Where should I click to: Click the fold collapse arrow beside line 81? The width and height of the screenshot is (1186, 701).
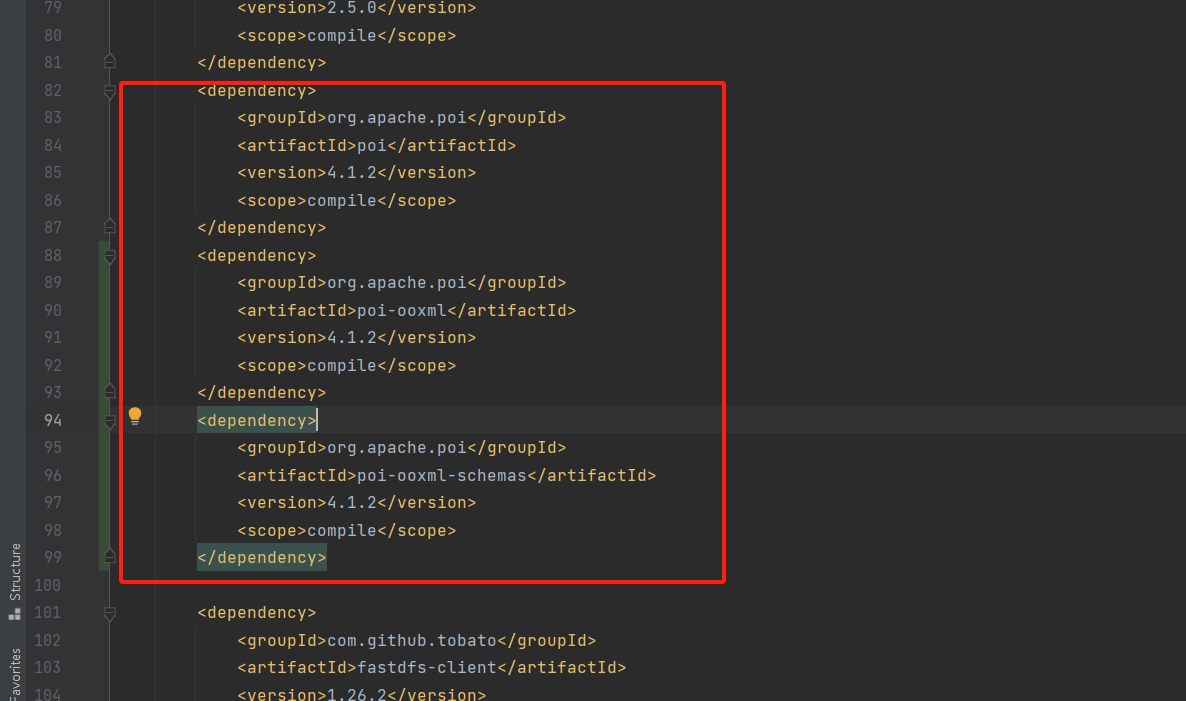(x=109, y=60)
